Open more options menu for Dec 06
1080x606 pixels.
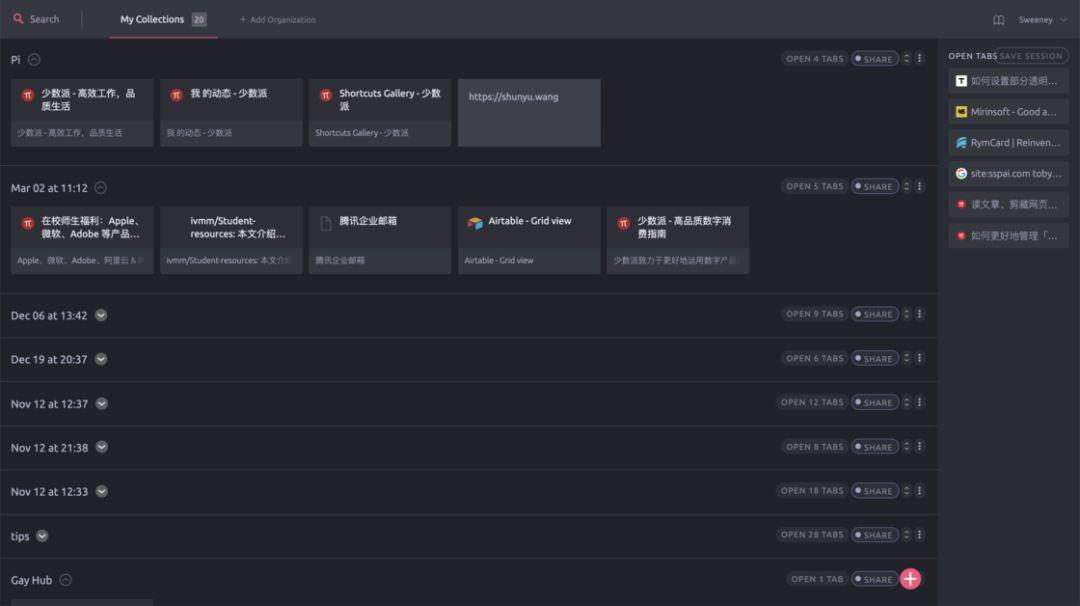(920, 313)
